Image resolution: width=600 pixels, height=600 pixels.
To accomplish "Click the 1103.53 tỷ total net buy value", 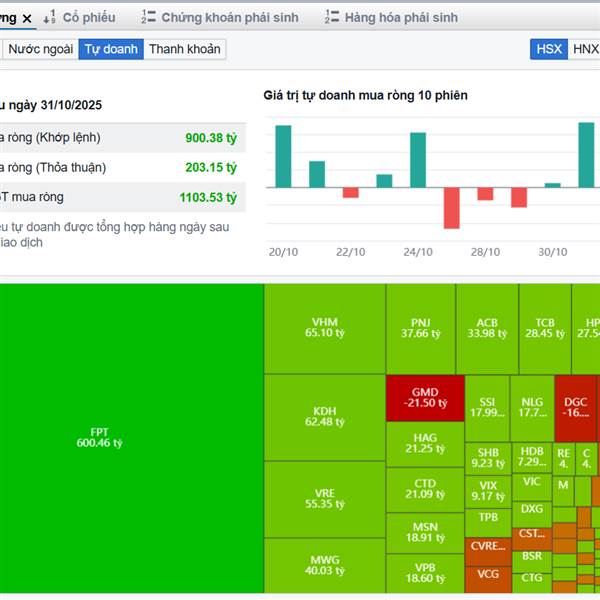I will (208, 197).
